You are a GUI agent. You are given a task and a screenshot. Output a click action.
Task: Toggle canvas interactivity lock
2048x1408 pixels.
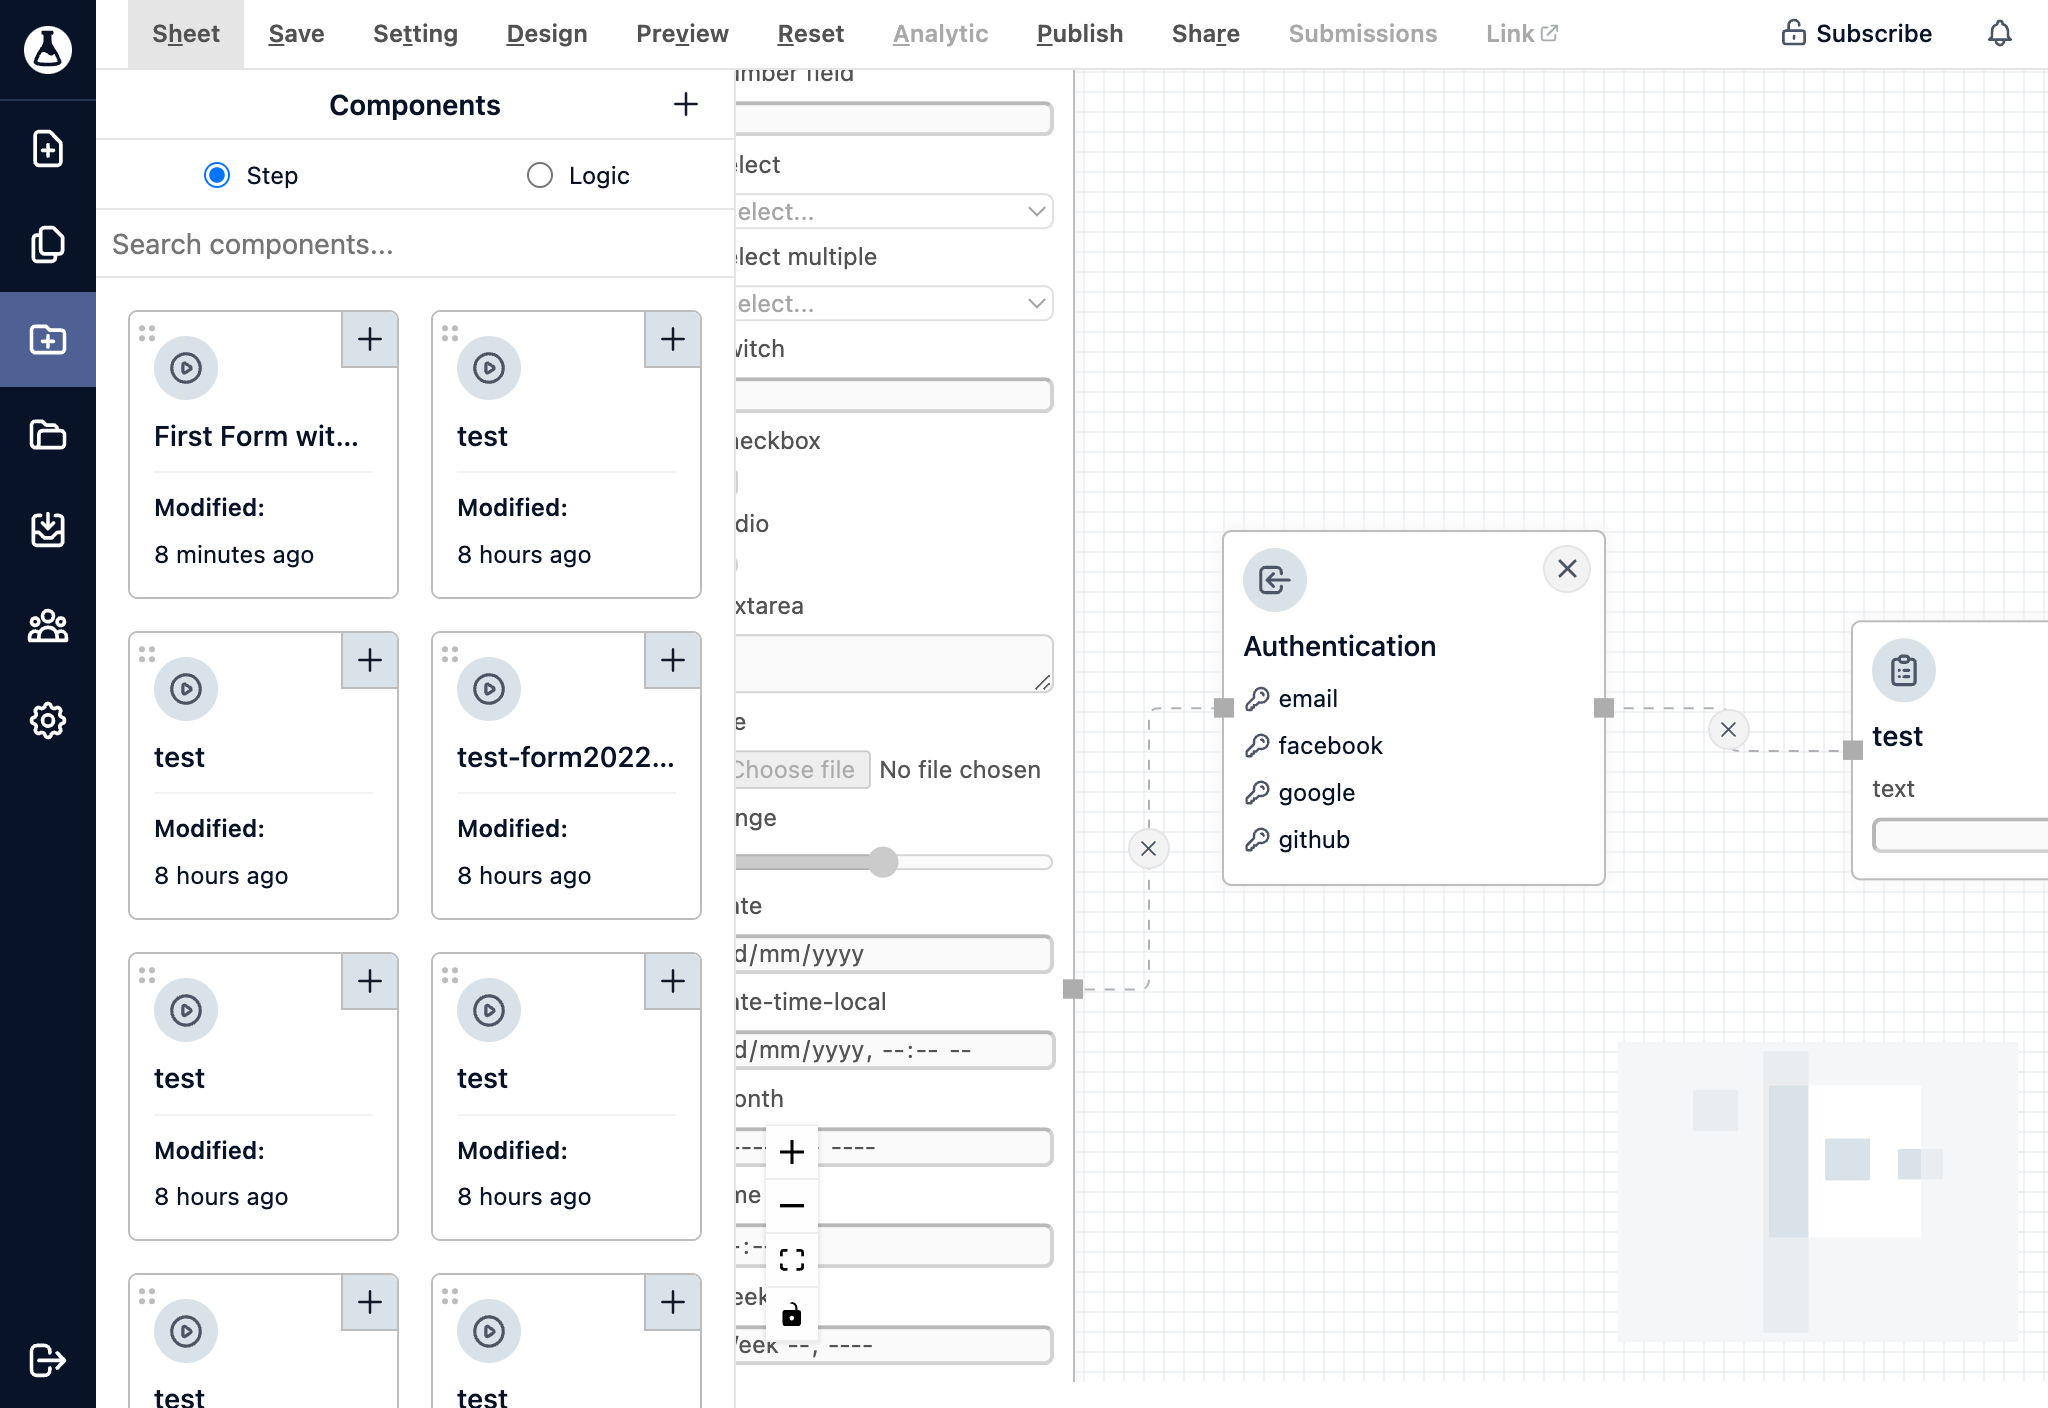pyautogui.click(x=792, y=1314)
